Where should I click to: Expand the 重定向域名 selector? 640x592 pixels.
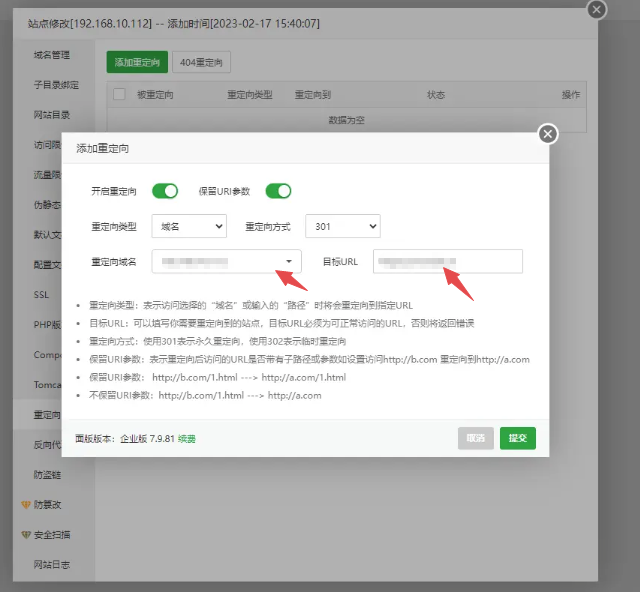click(x=227, y=261)
